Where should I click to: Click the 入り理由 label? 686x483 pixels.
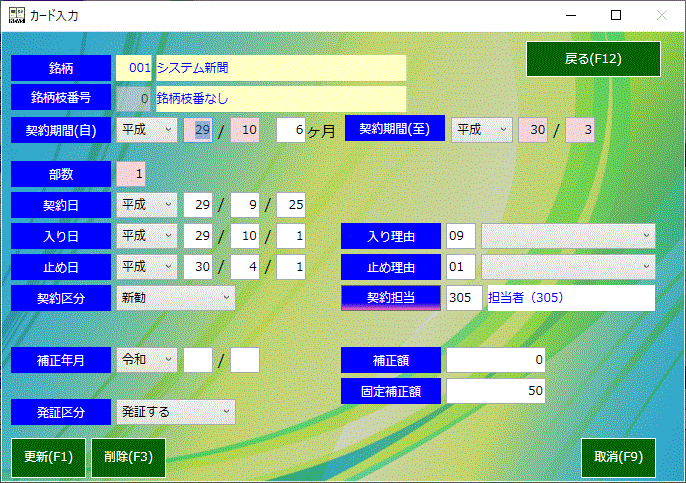pyautogui.click(x=391, y=236)
